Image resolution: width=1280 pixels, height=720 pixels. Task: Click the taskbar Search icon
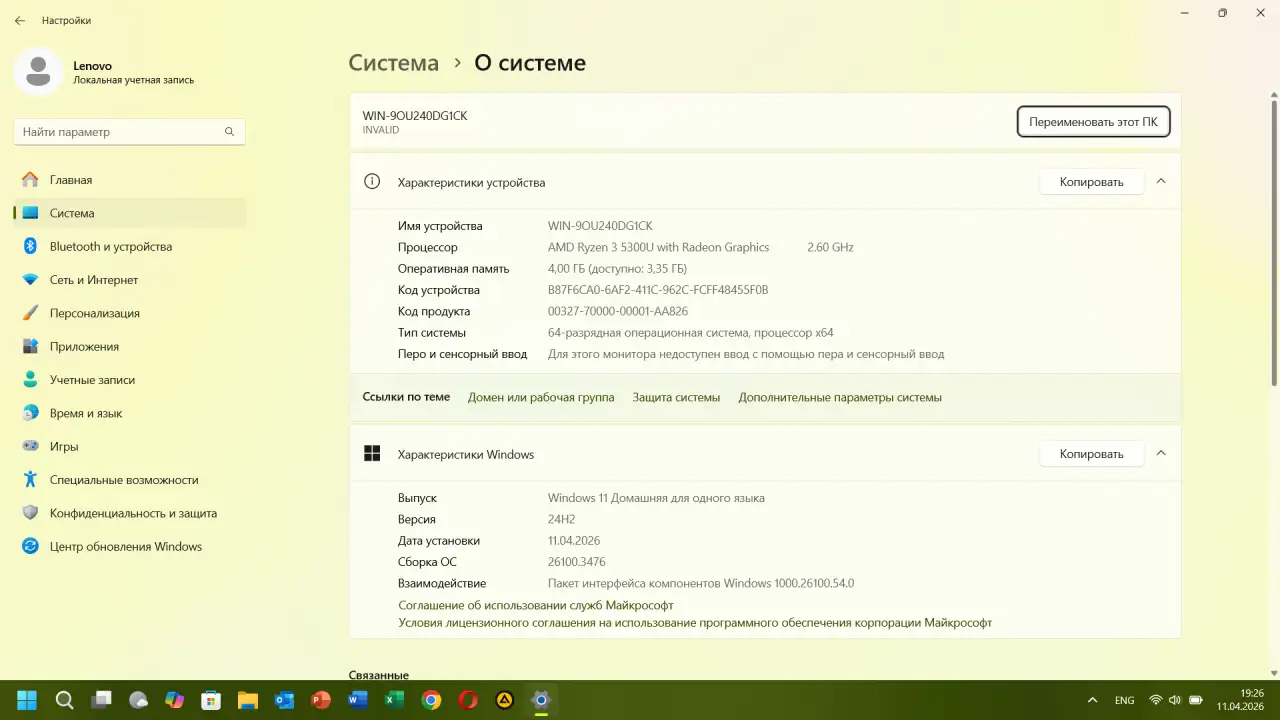point(64,700)
